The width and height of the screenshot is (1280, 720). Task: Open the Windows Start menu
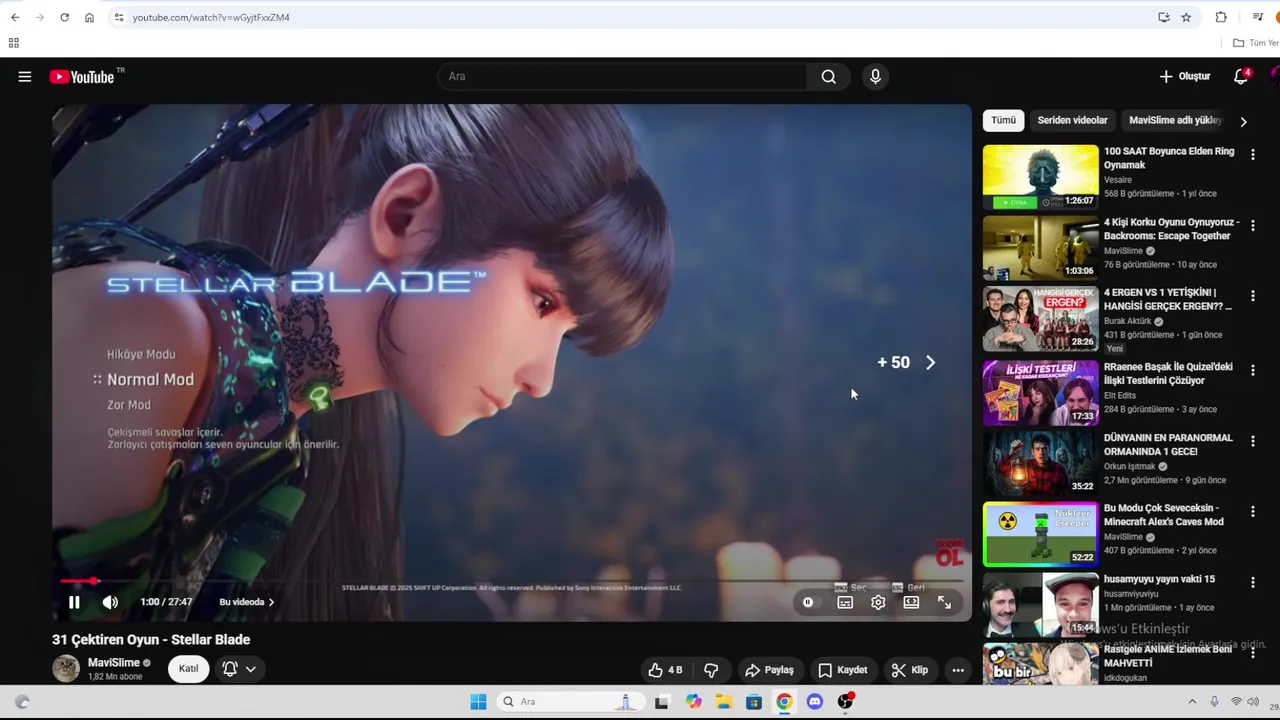point(478,702)
